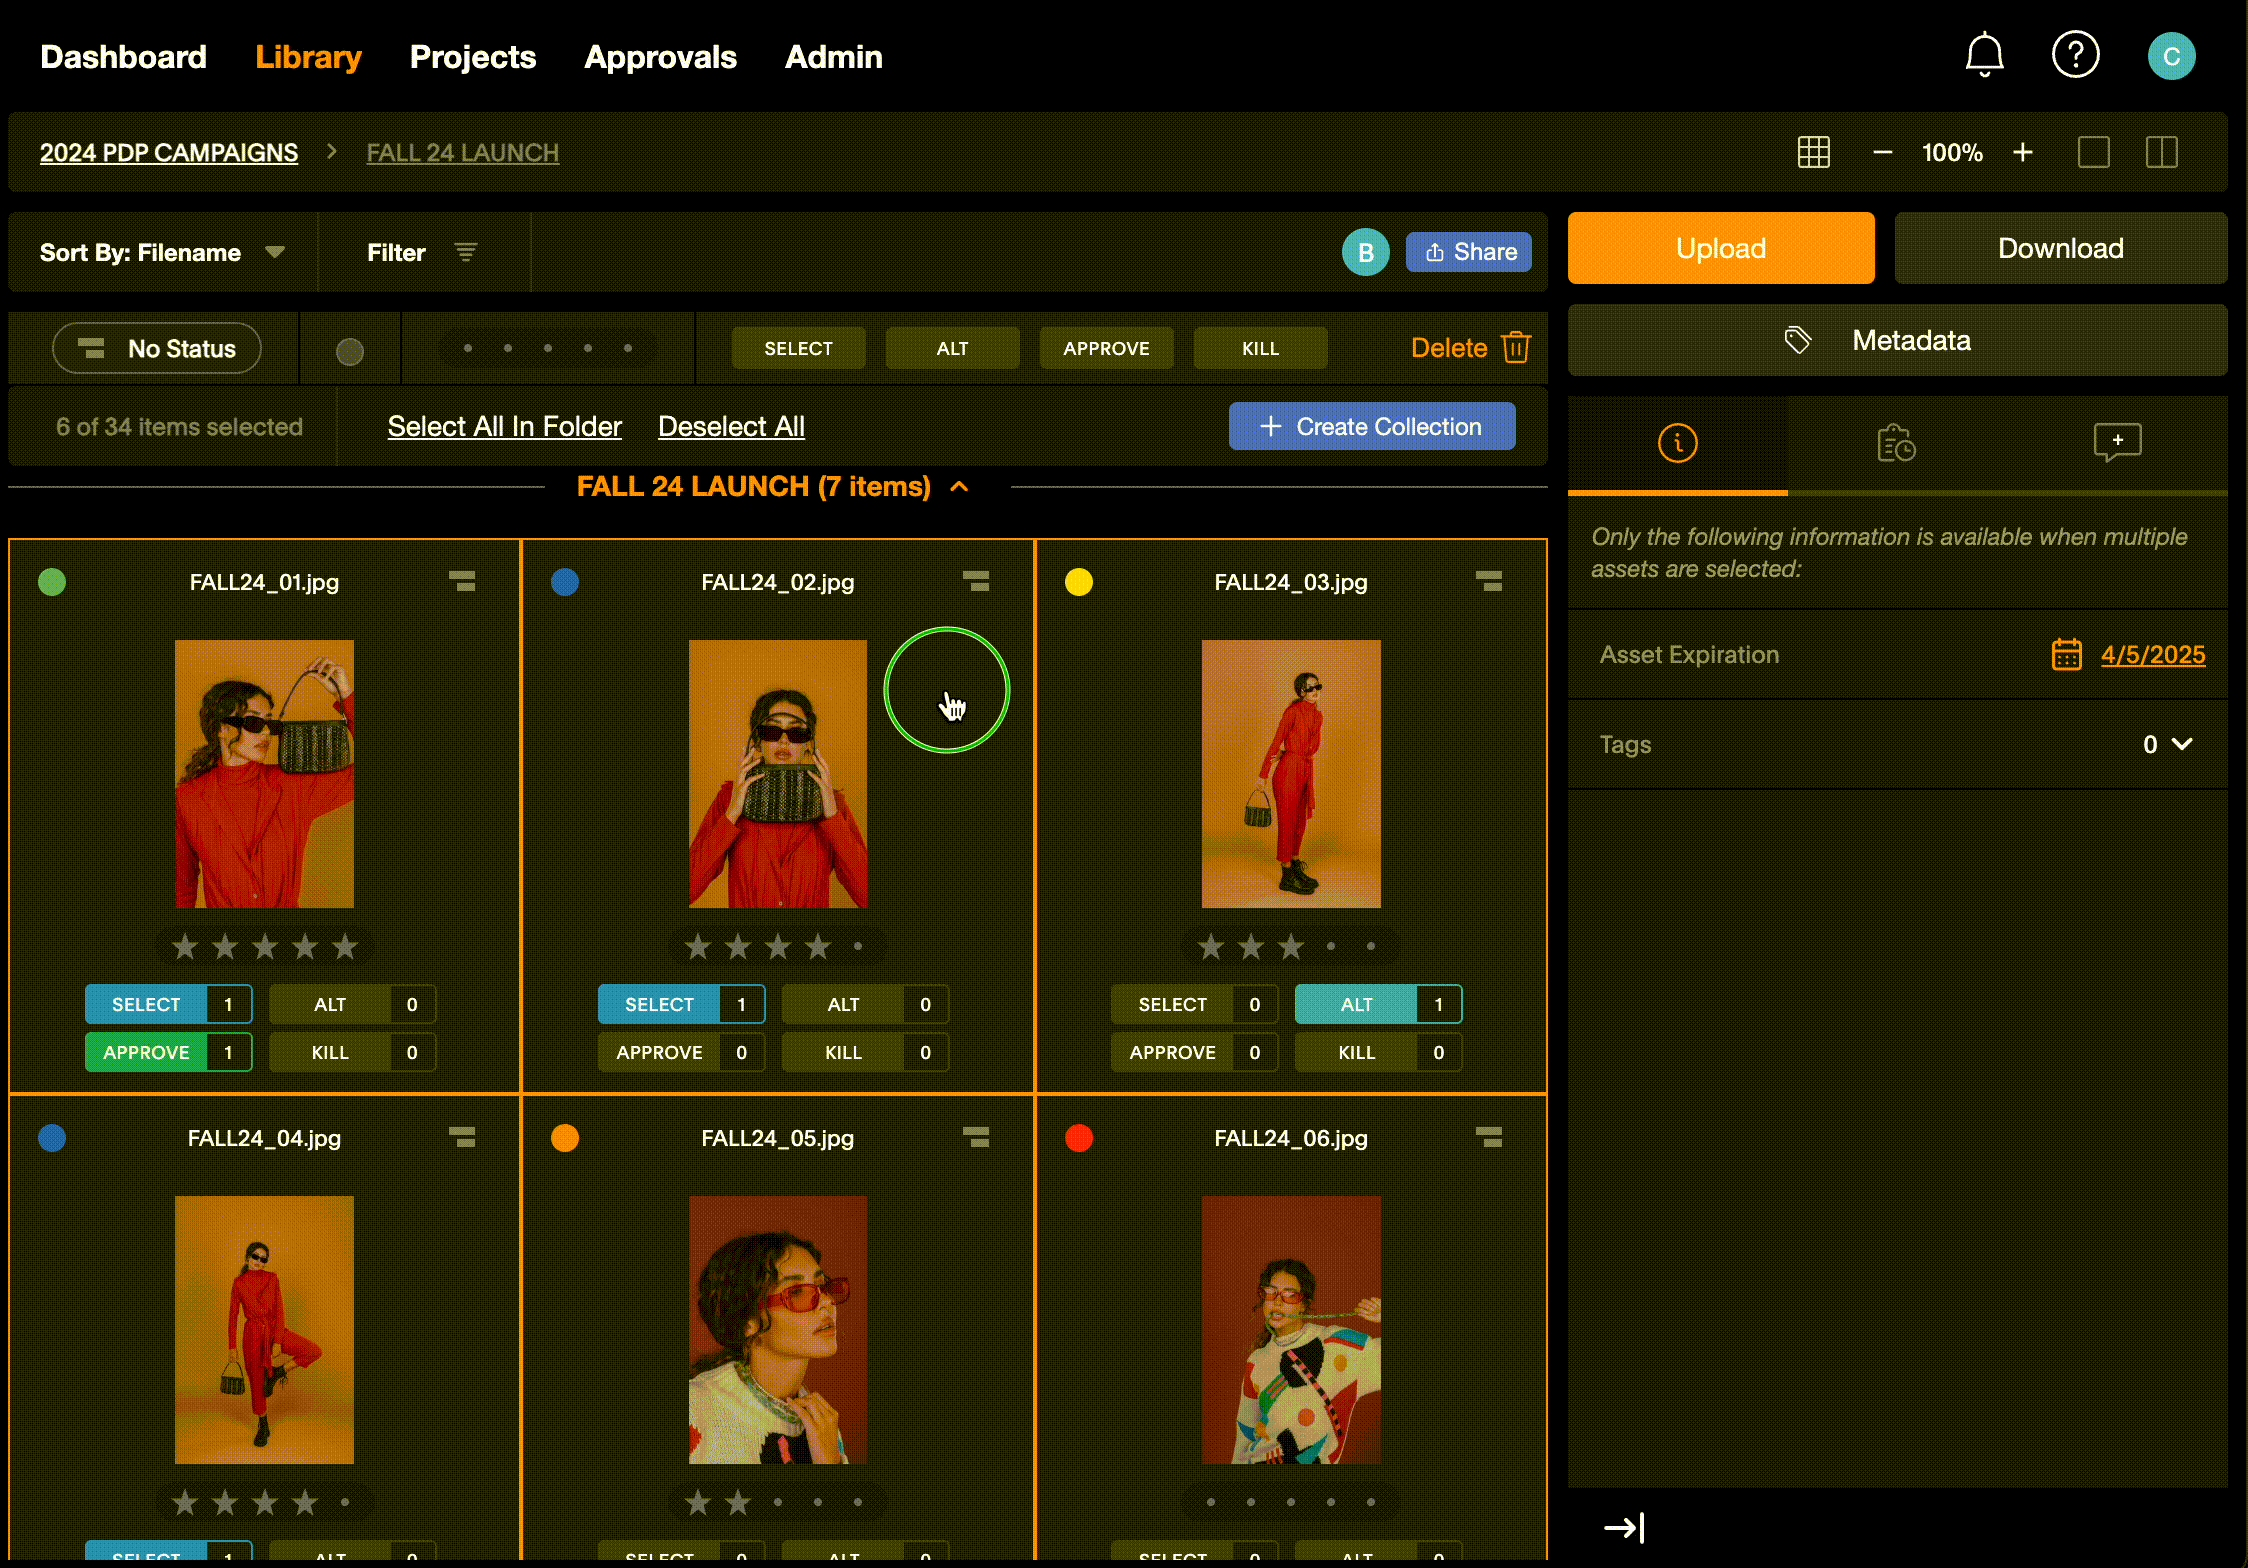Click Deselect All link

coord(731,426)
